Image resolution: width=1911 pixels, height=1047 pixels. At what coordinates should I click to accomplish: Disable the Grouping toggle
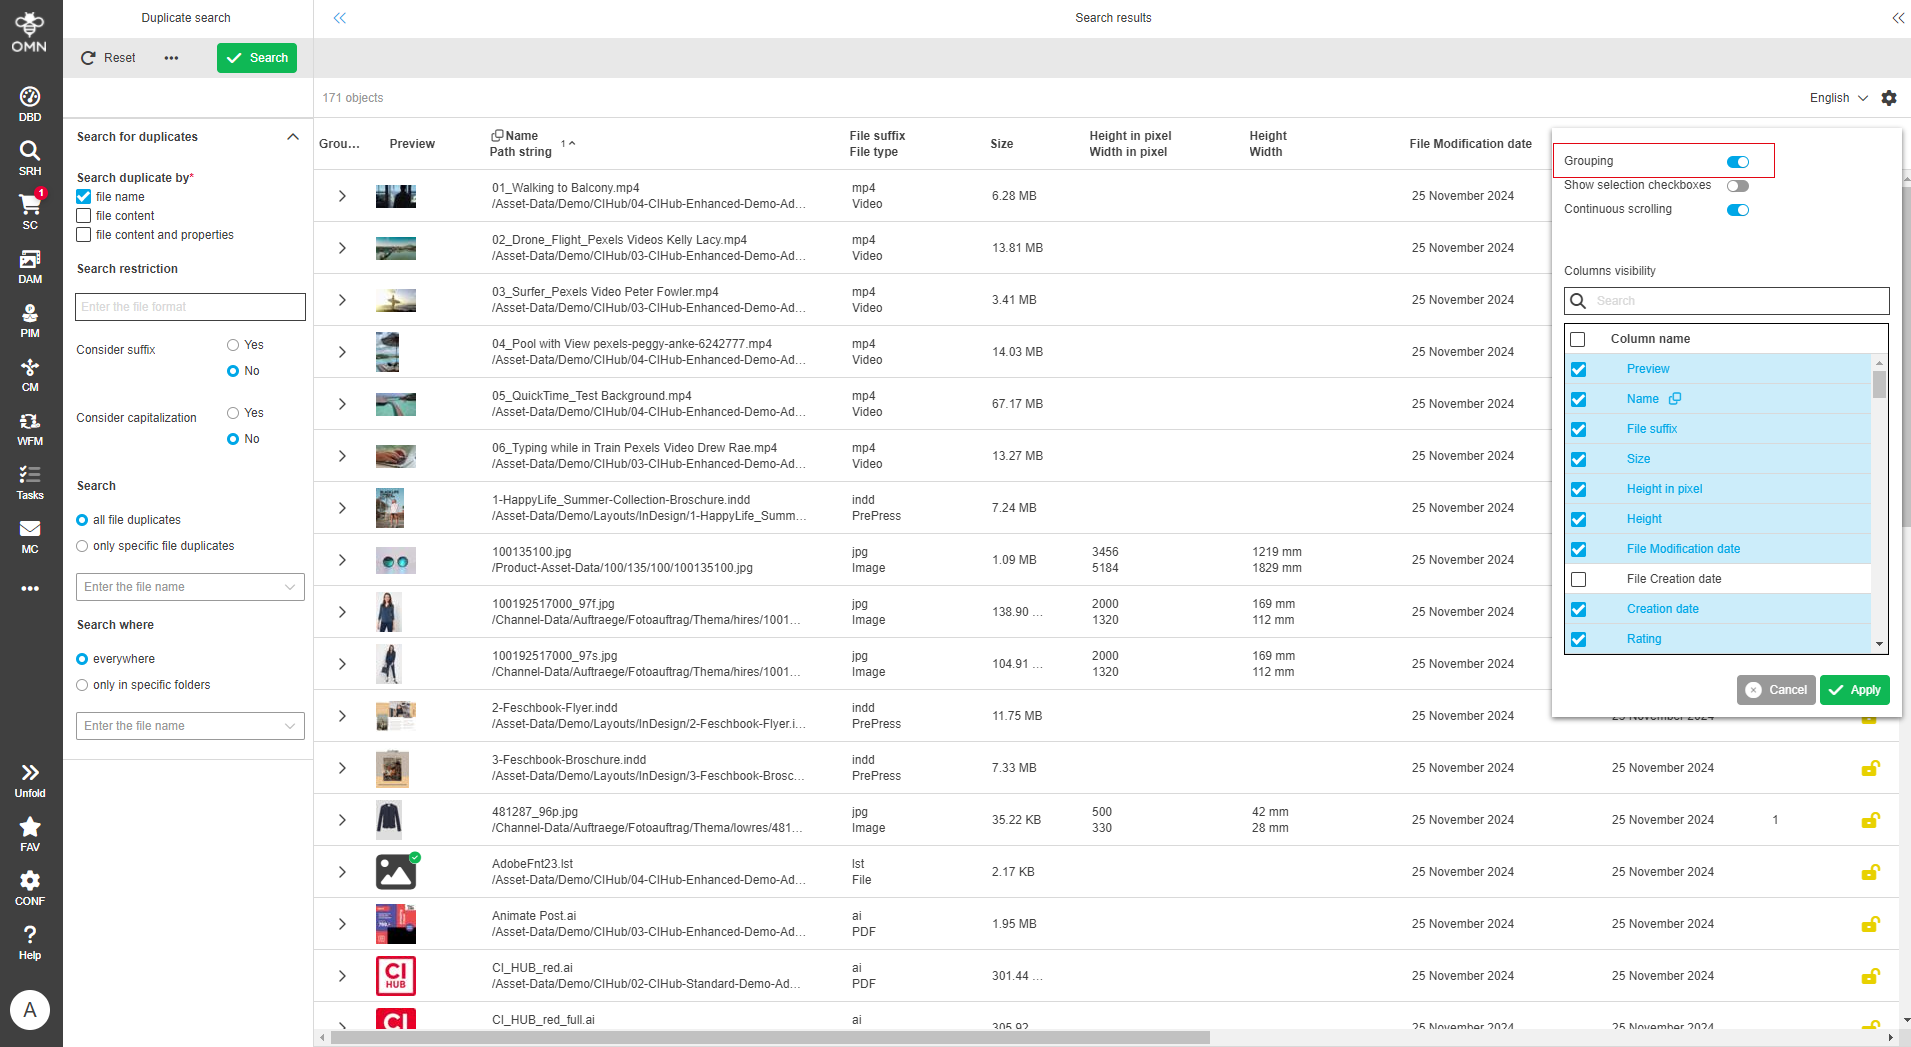click(x=1737, y=161)
